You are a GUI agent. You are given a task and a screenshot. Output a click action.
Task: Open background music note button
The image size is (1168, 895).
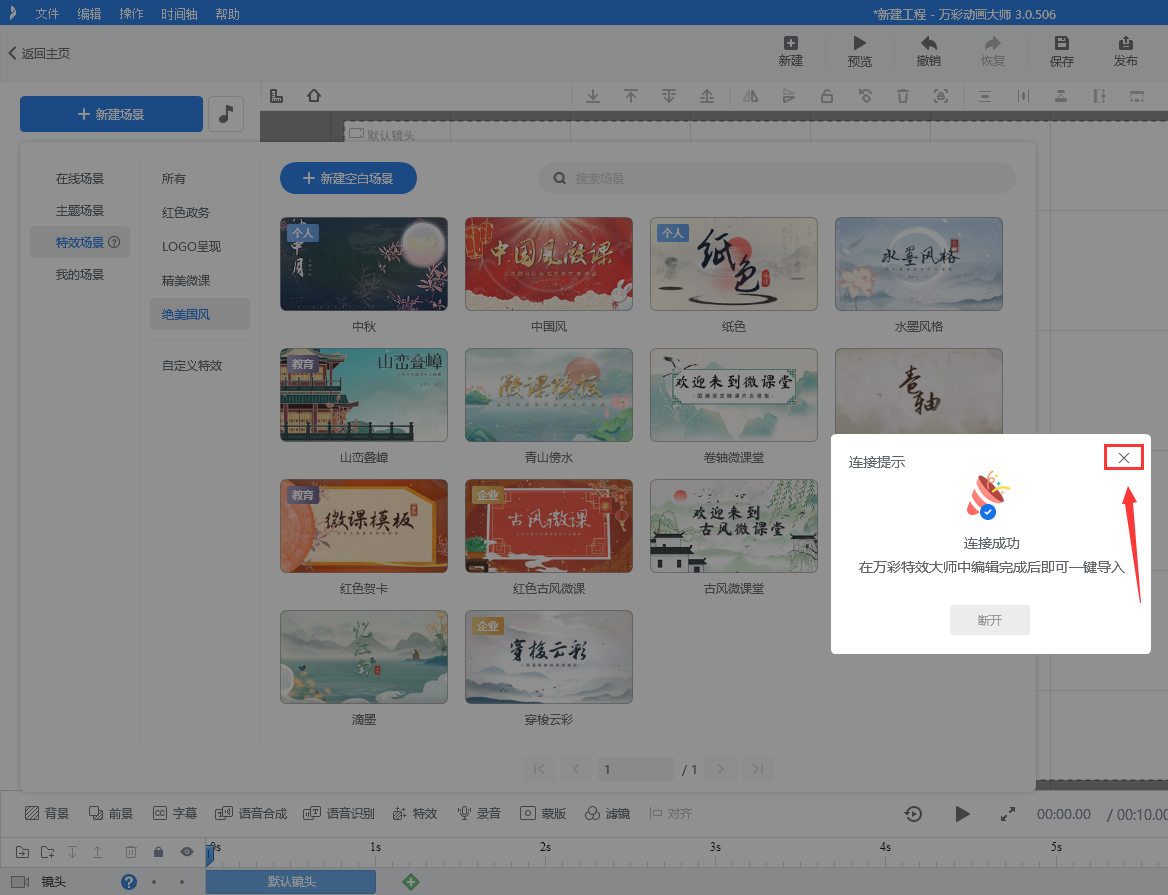click(226, 114)
